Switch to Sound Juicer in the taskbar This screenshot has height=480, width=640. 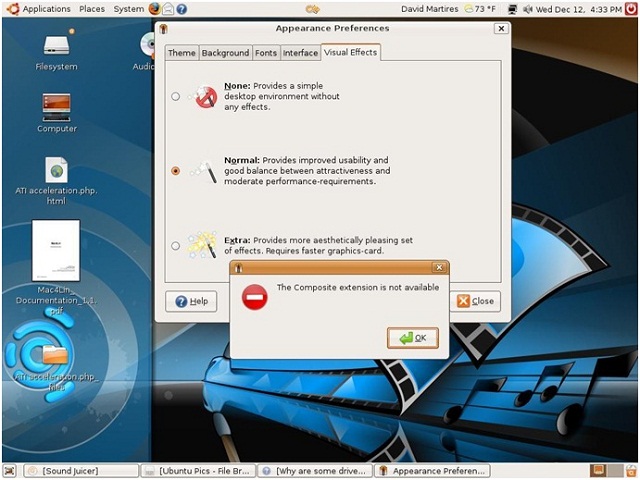81,470
